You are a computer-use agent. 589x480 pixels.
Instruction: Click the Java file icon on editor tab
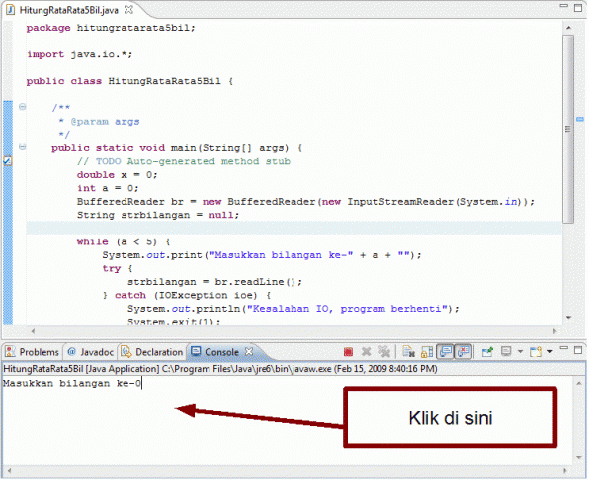pyautogui.click(x=11, y=10)
